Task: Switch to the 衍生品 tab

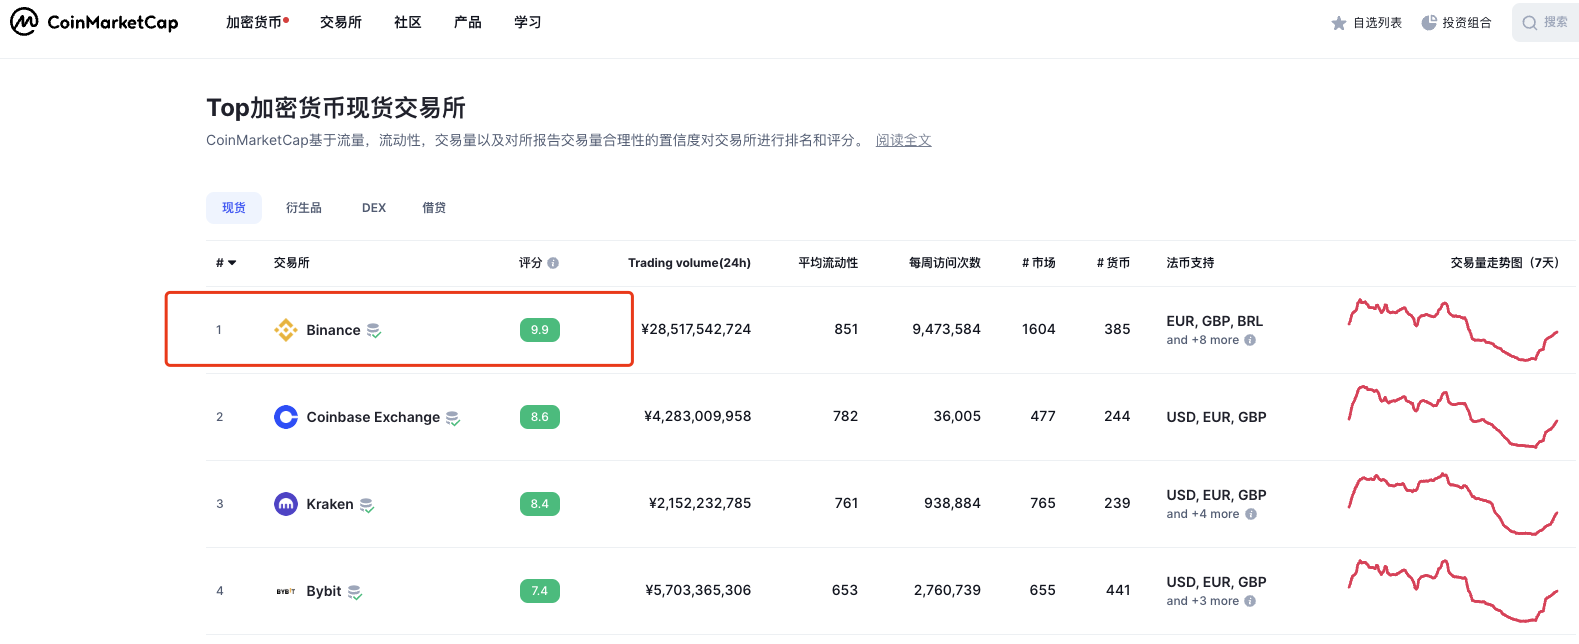Action: coord(304,208)
